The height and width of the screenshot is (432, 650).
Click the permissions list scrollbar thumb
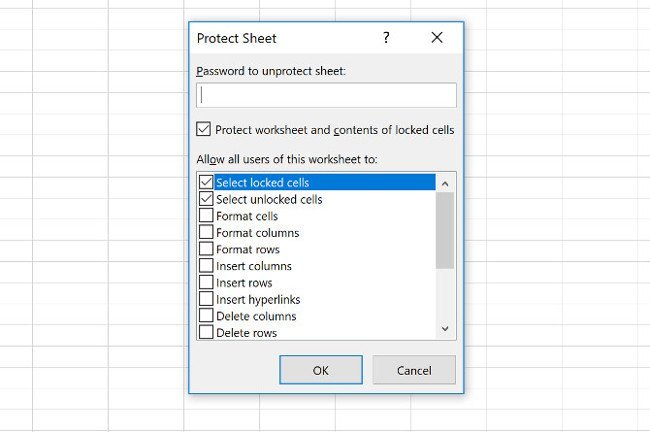point(445,229)
